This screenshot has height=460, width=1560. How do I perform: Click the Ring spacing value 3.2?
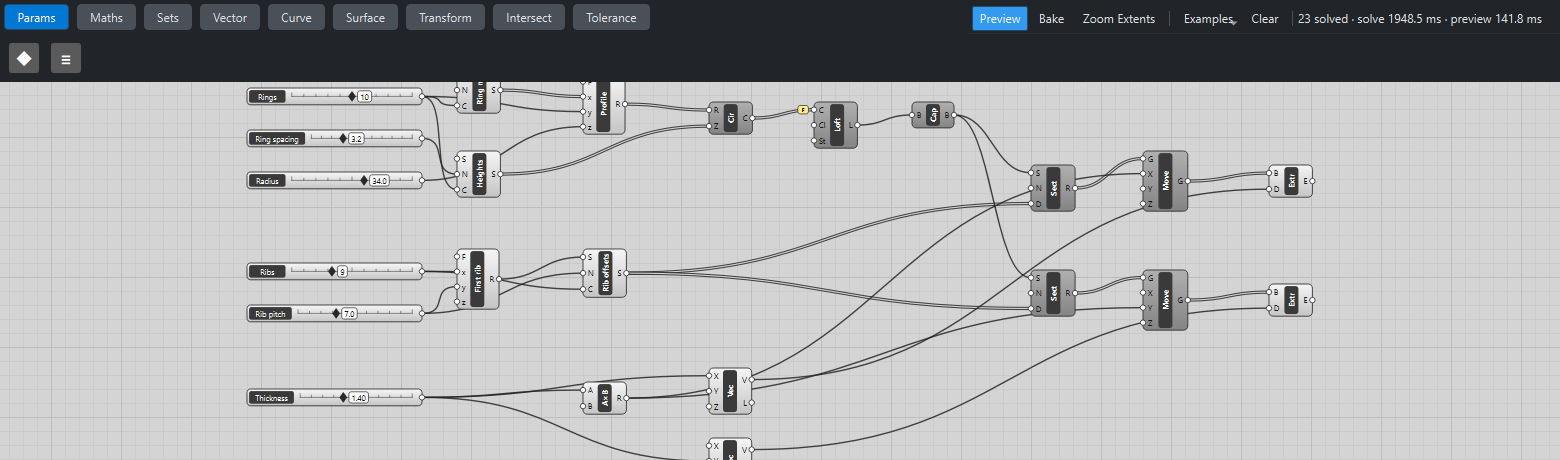pos(356,139)
